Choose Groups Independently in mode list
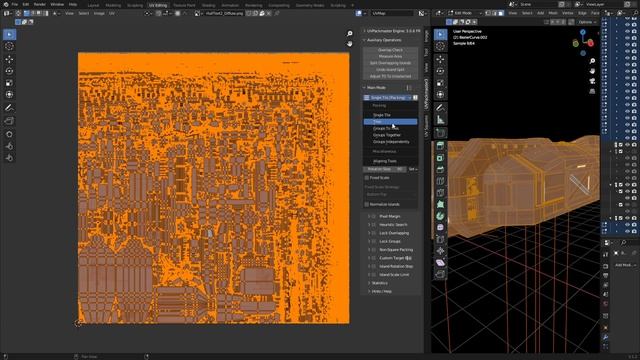The width and height of the screenshot is (640, 360). point(391,142)
